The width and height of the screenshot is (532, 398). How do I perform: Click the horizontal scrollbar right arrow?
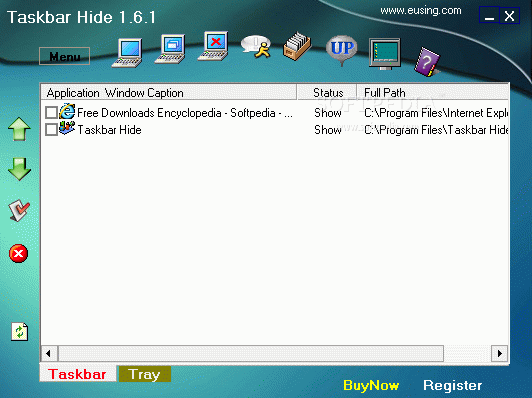tap(500, 354)
